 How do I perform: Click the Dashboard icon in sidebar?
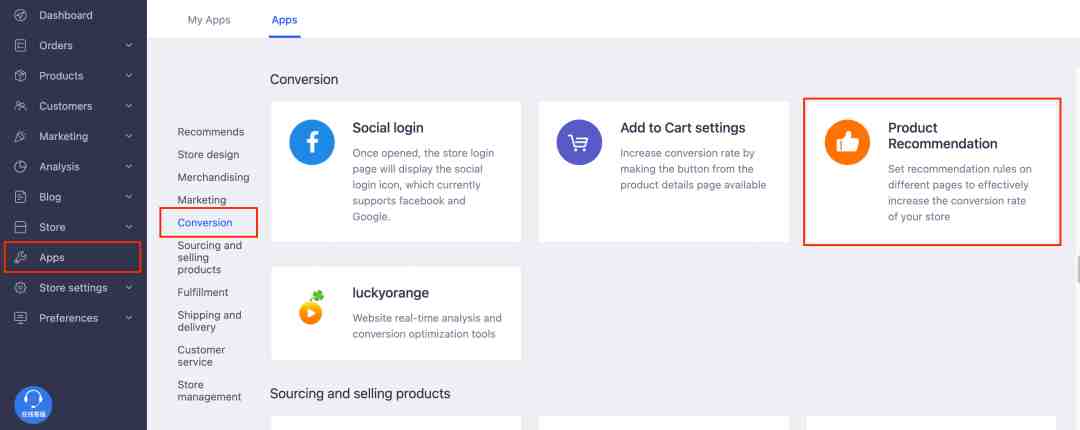coord(21,15)
